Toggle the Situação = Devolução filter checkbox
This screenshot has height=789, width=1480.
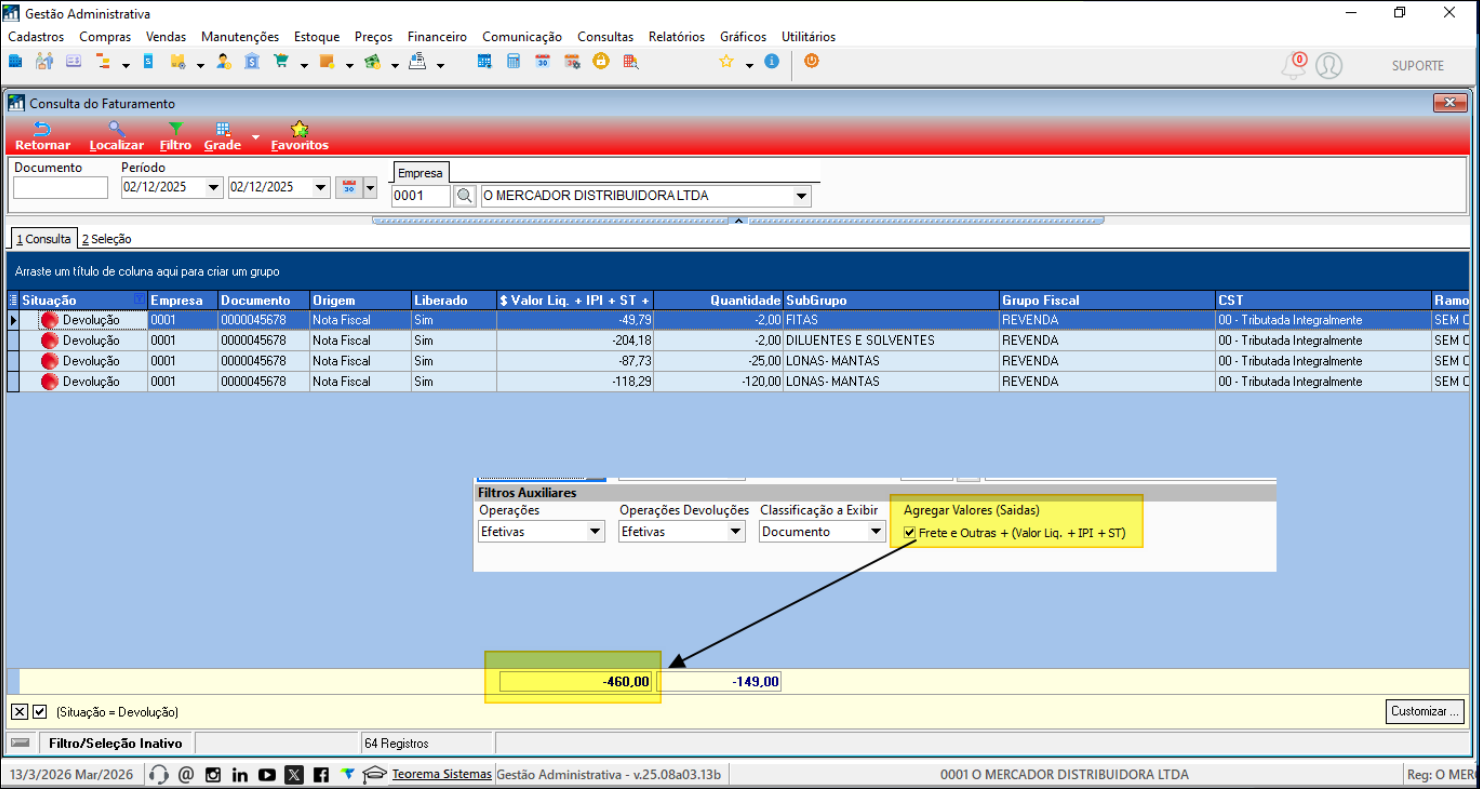click(x=40, y=712)
